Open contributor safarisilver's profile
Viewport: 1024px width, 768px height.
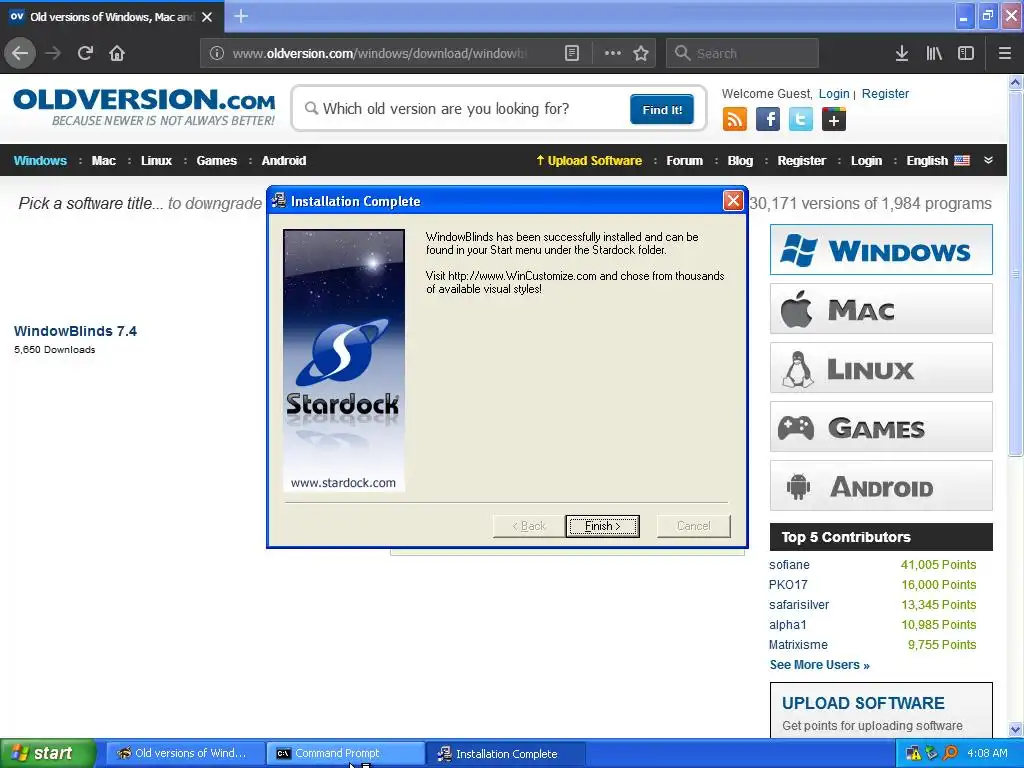[799, 605]
